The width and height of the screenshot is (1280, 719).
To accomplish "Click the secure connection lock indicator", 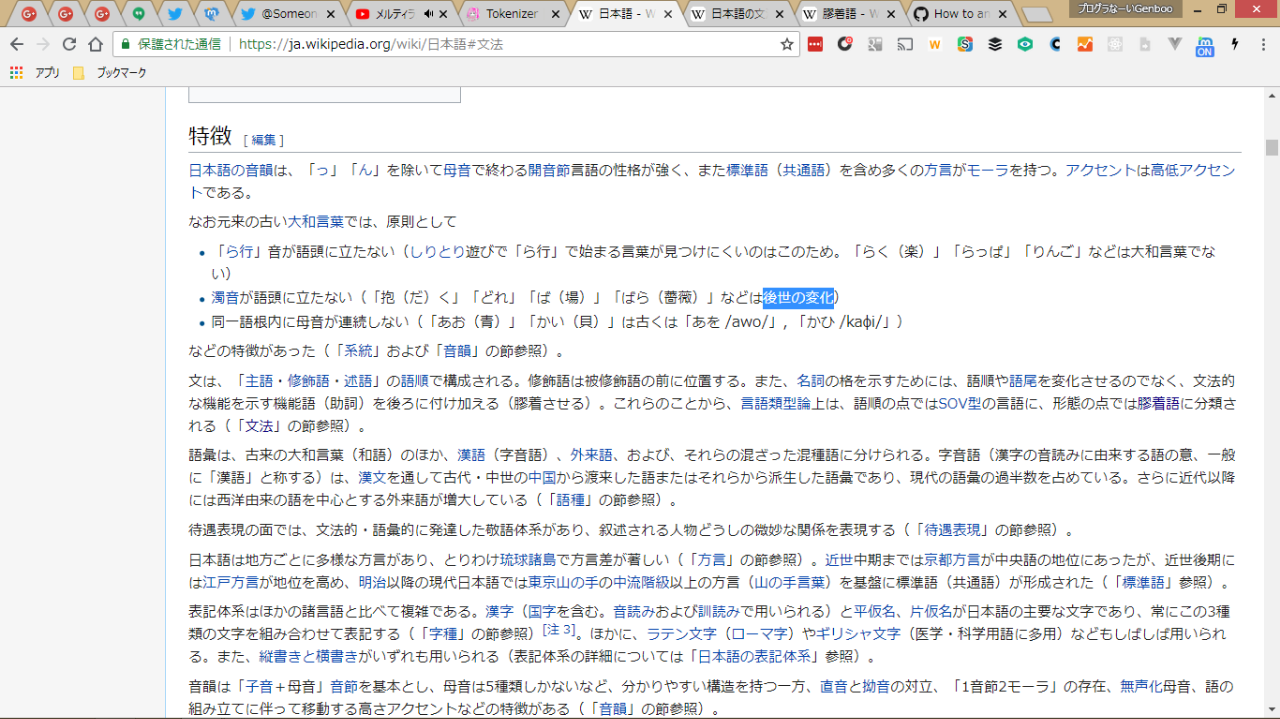I will pos(125,44).
